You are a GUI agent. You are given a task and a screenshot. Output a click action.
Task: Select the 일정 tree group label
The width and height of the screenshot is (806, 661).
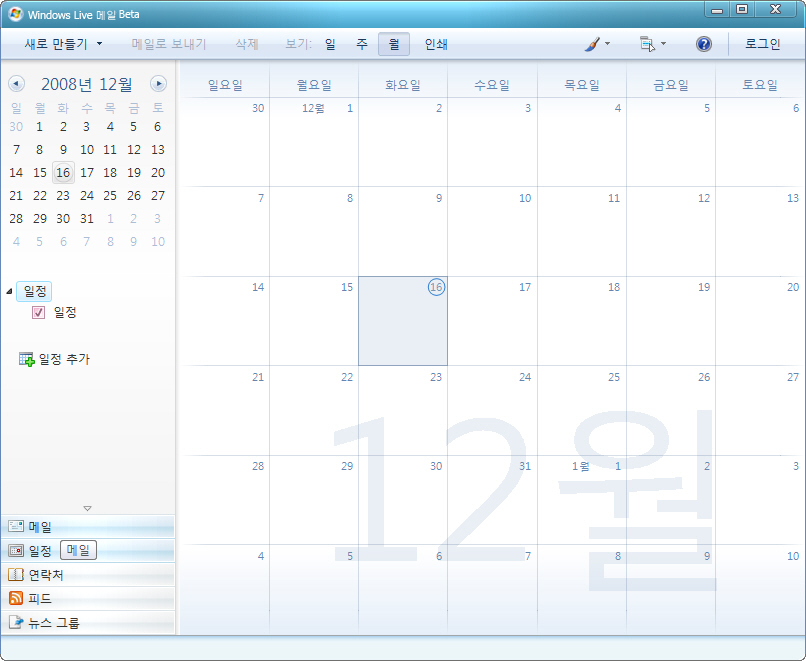pos(34,291)
